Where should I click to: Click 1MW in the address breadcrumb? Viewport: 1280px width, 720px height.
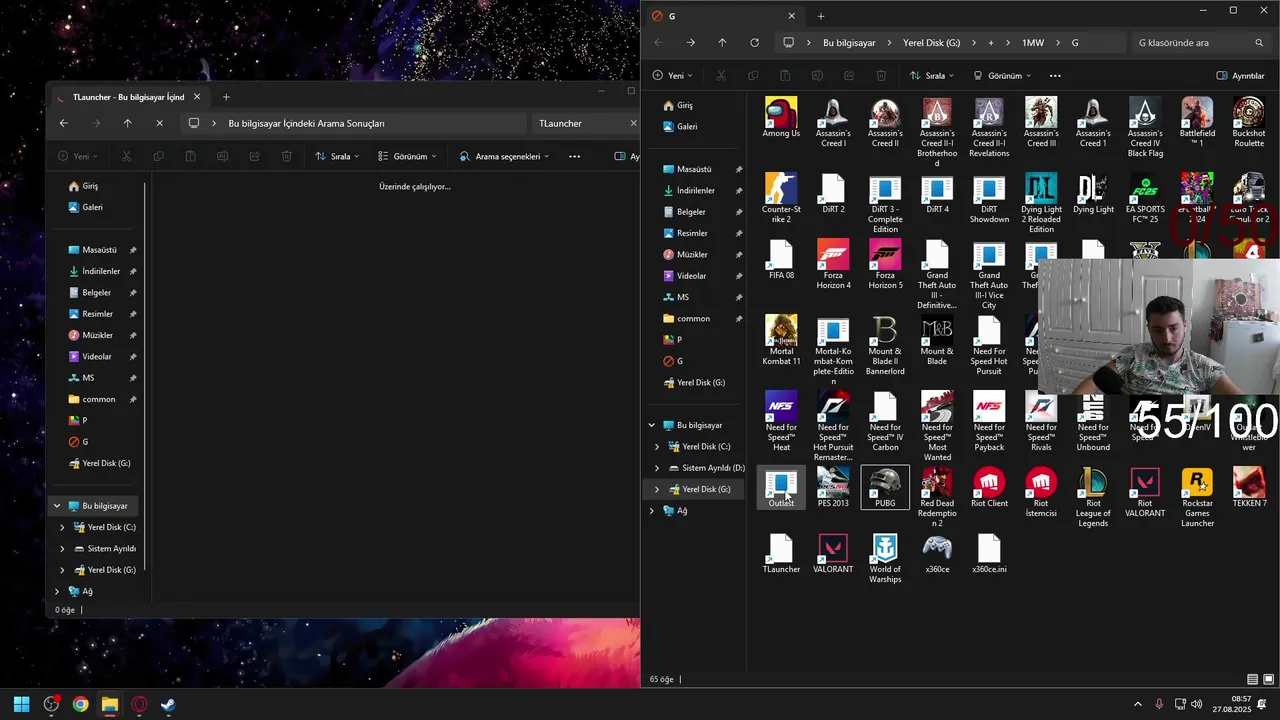click(x=1032, y=43)
